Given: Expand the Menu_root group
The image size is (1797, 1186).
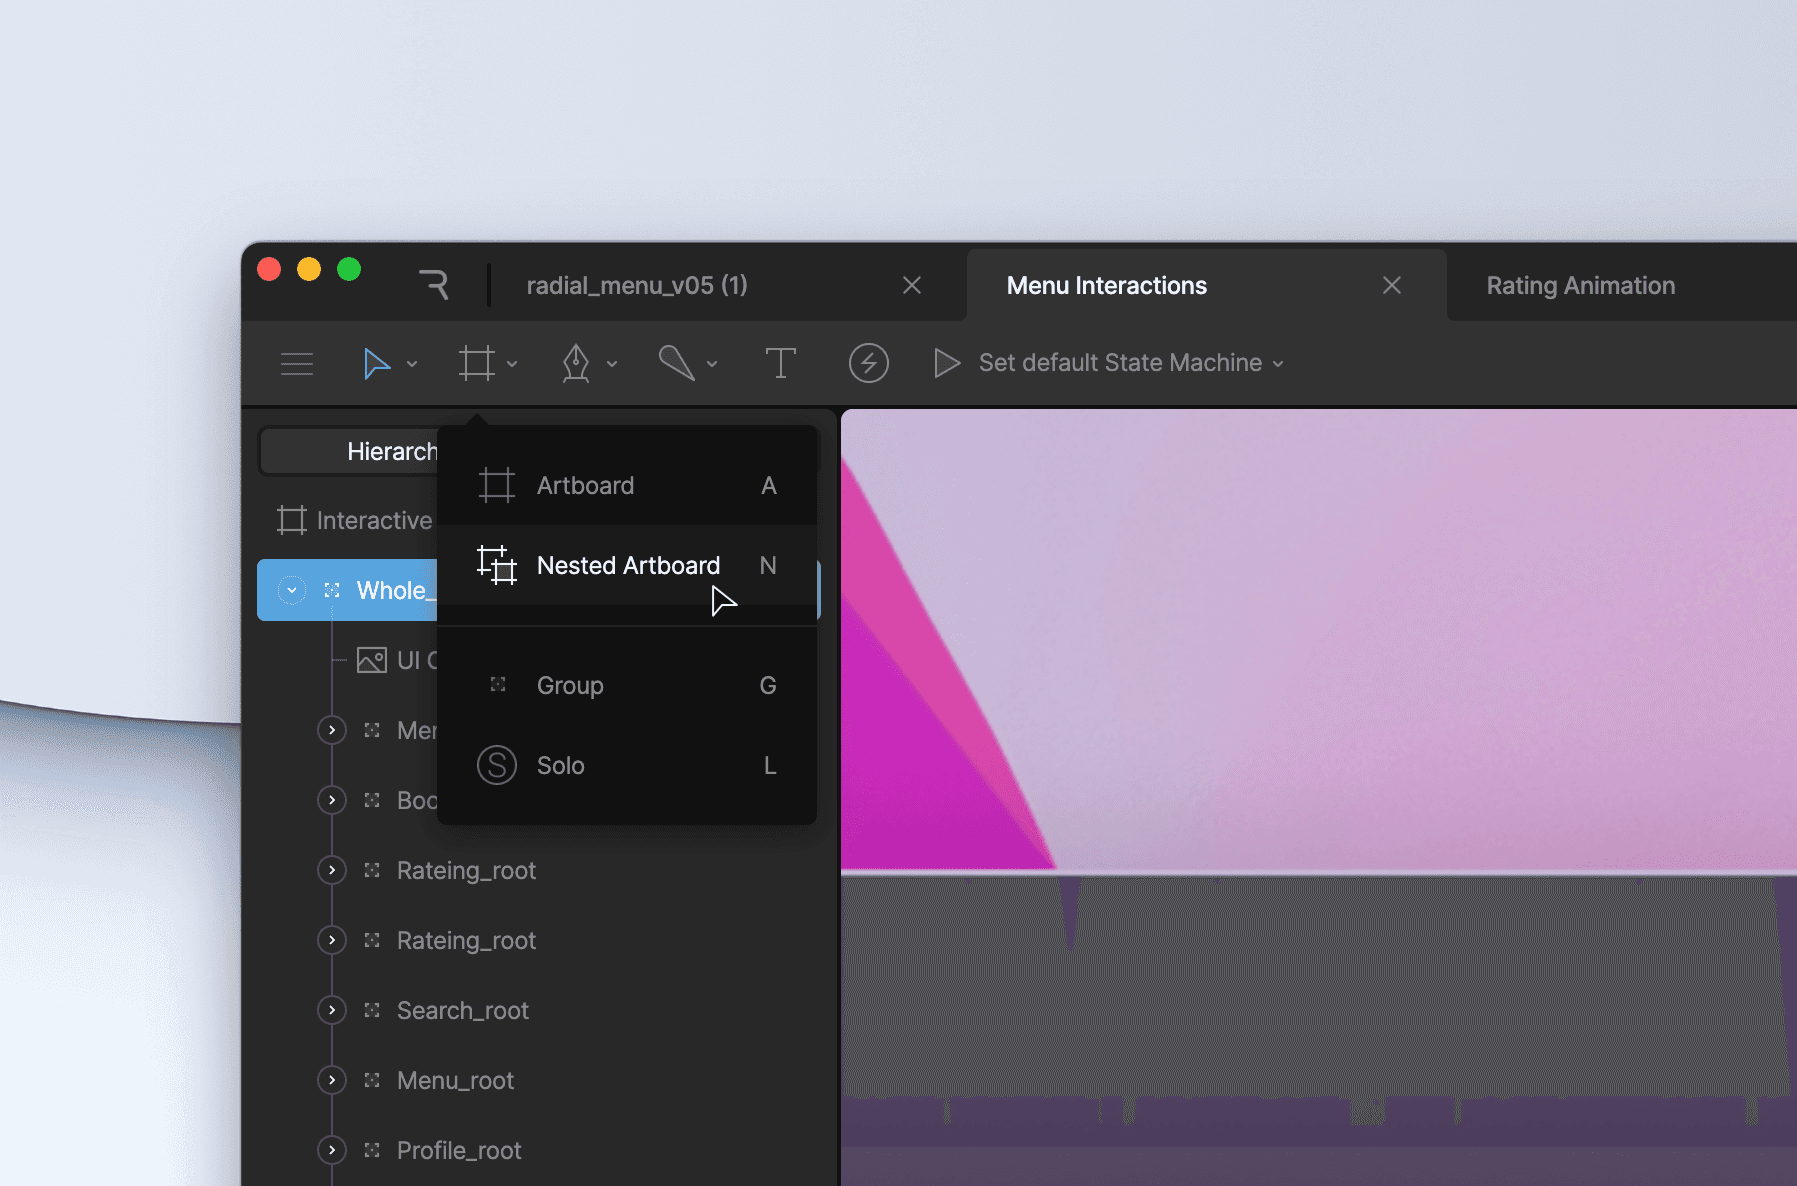Looking at the screenshot, I should pos(332,1080).
